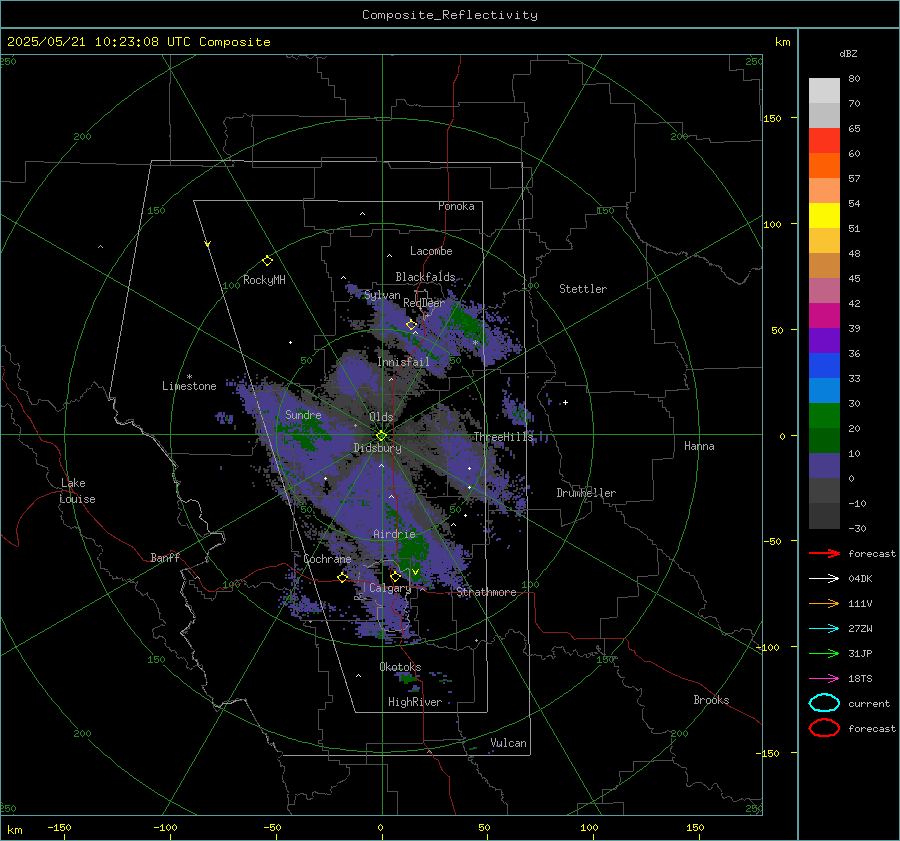Click the ThreeHills town label
This screenshot has width=900, height=841.
503,437
